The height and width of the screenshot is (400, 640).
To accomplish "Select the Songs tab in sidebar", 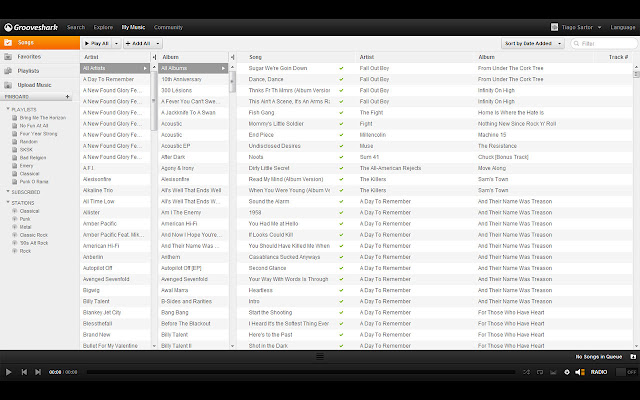I will tap(40, 42).
